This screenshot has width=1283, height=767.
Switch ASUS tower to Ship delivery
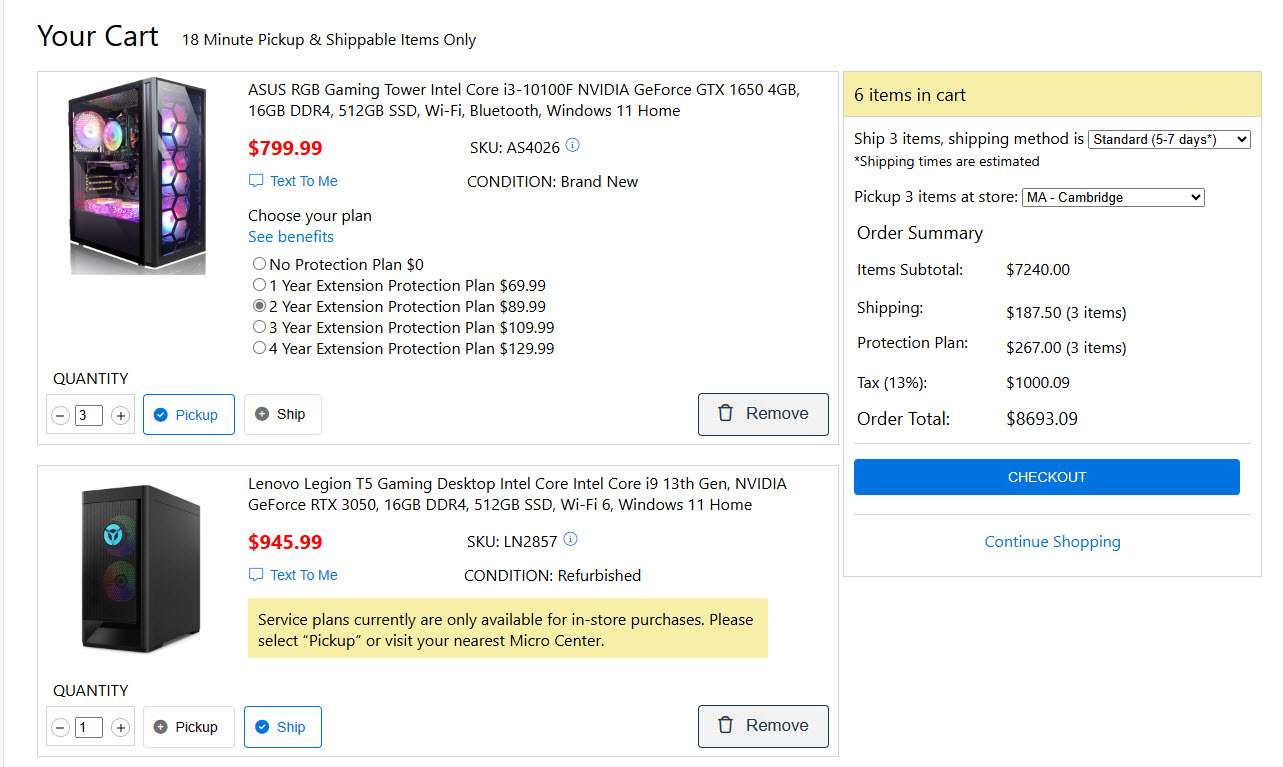[282, 414]
